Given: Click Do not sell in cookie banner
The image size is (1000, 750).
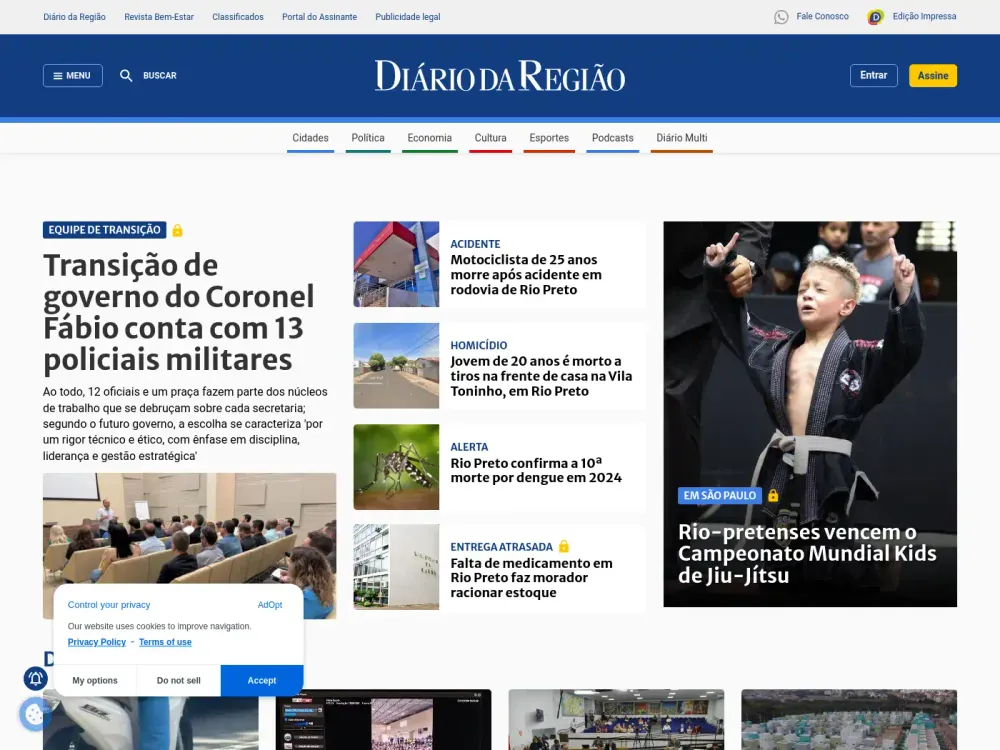Looking at the screenshot, I should pos(177,680).
